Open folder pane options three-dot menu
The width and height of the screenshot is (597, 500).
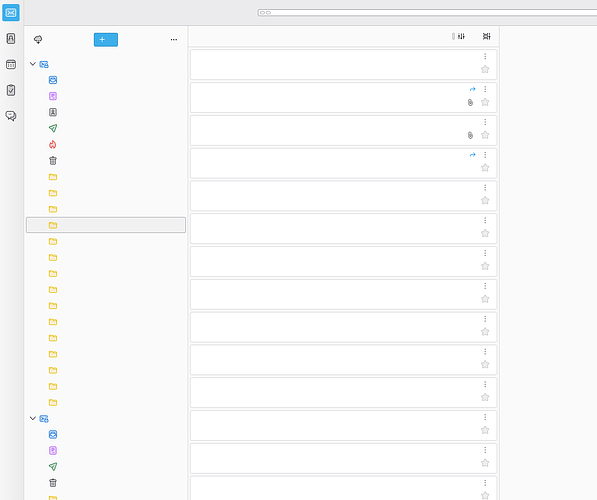tap(174, 40)
